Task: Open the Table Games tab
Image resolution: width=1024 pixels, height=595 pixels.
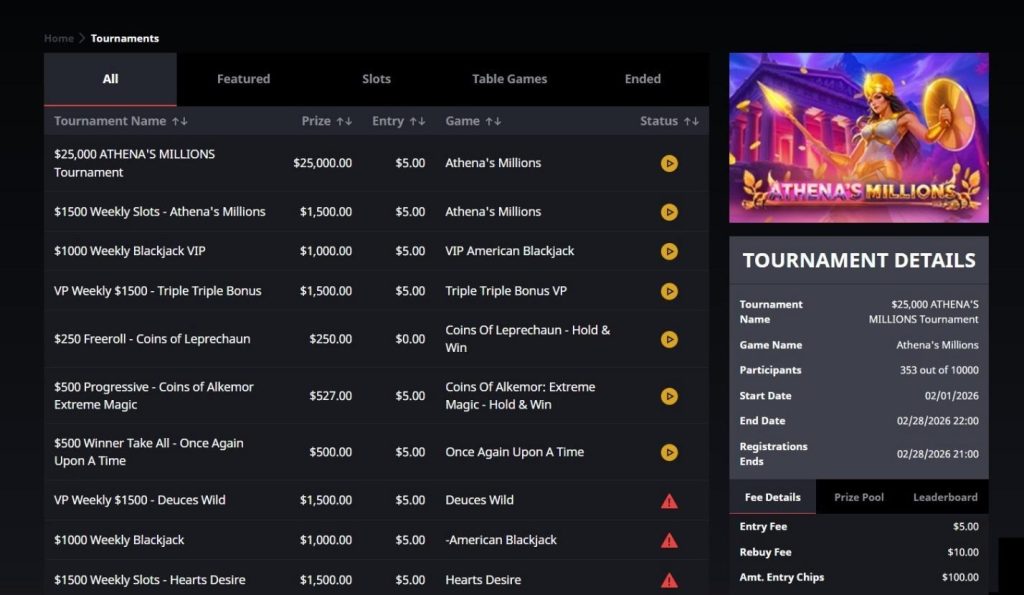Action: pos(509,79)
